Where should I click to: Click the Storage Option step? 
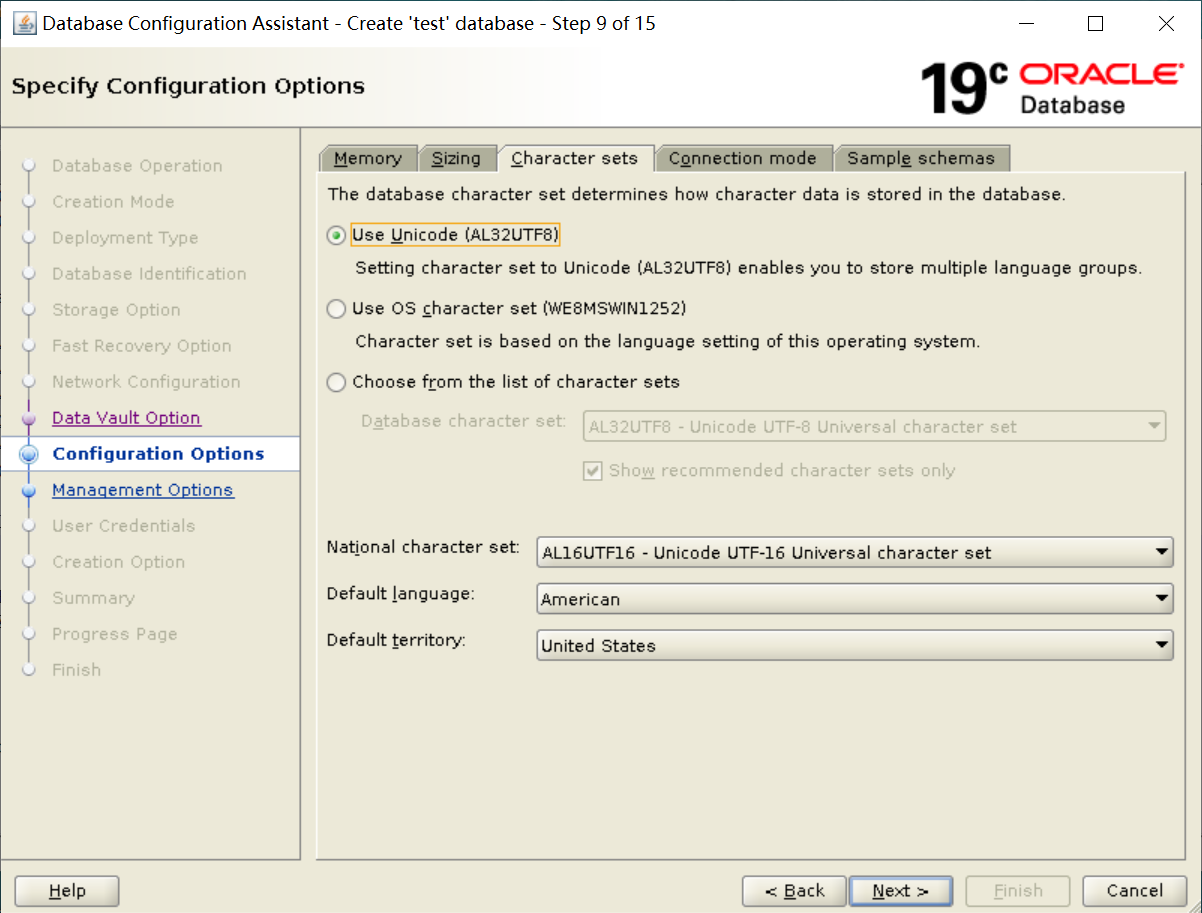coord(116,310)
